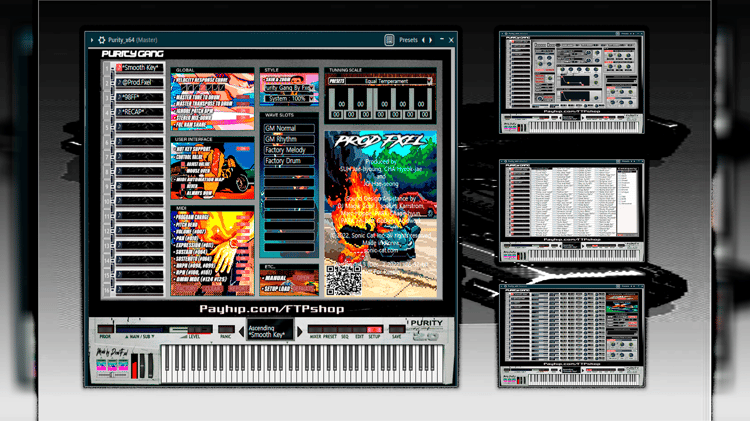
Task: Select channel slot 2 @Prod.Fxel
Action: click(139, 82)
